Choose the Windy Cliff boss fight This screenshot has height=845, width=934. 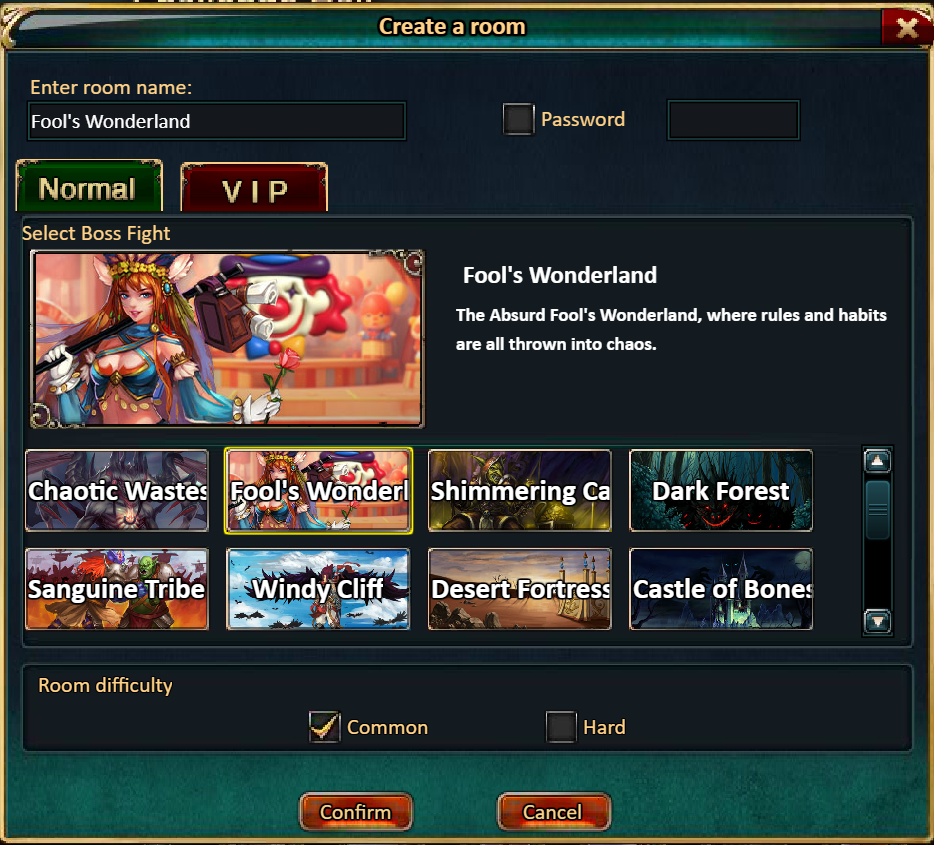[x=318, y=589]
